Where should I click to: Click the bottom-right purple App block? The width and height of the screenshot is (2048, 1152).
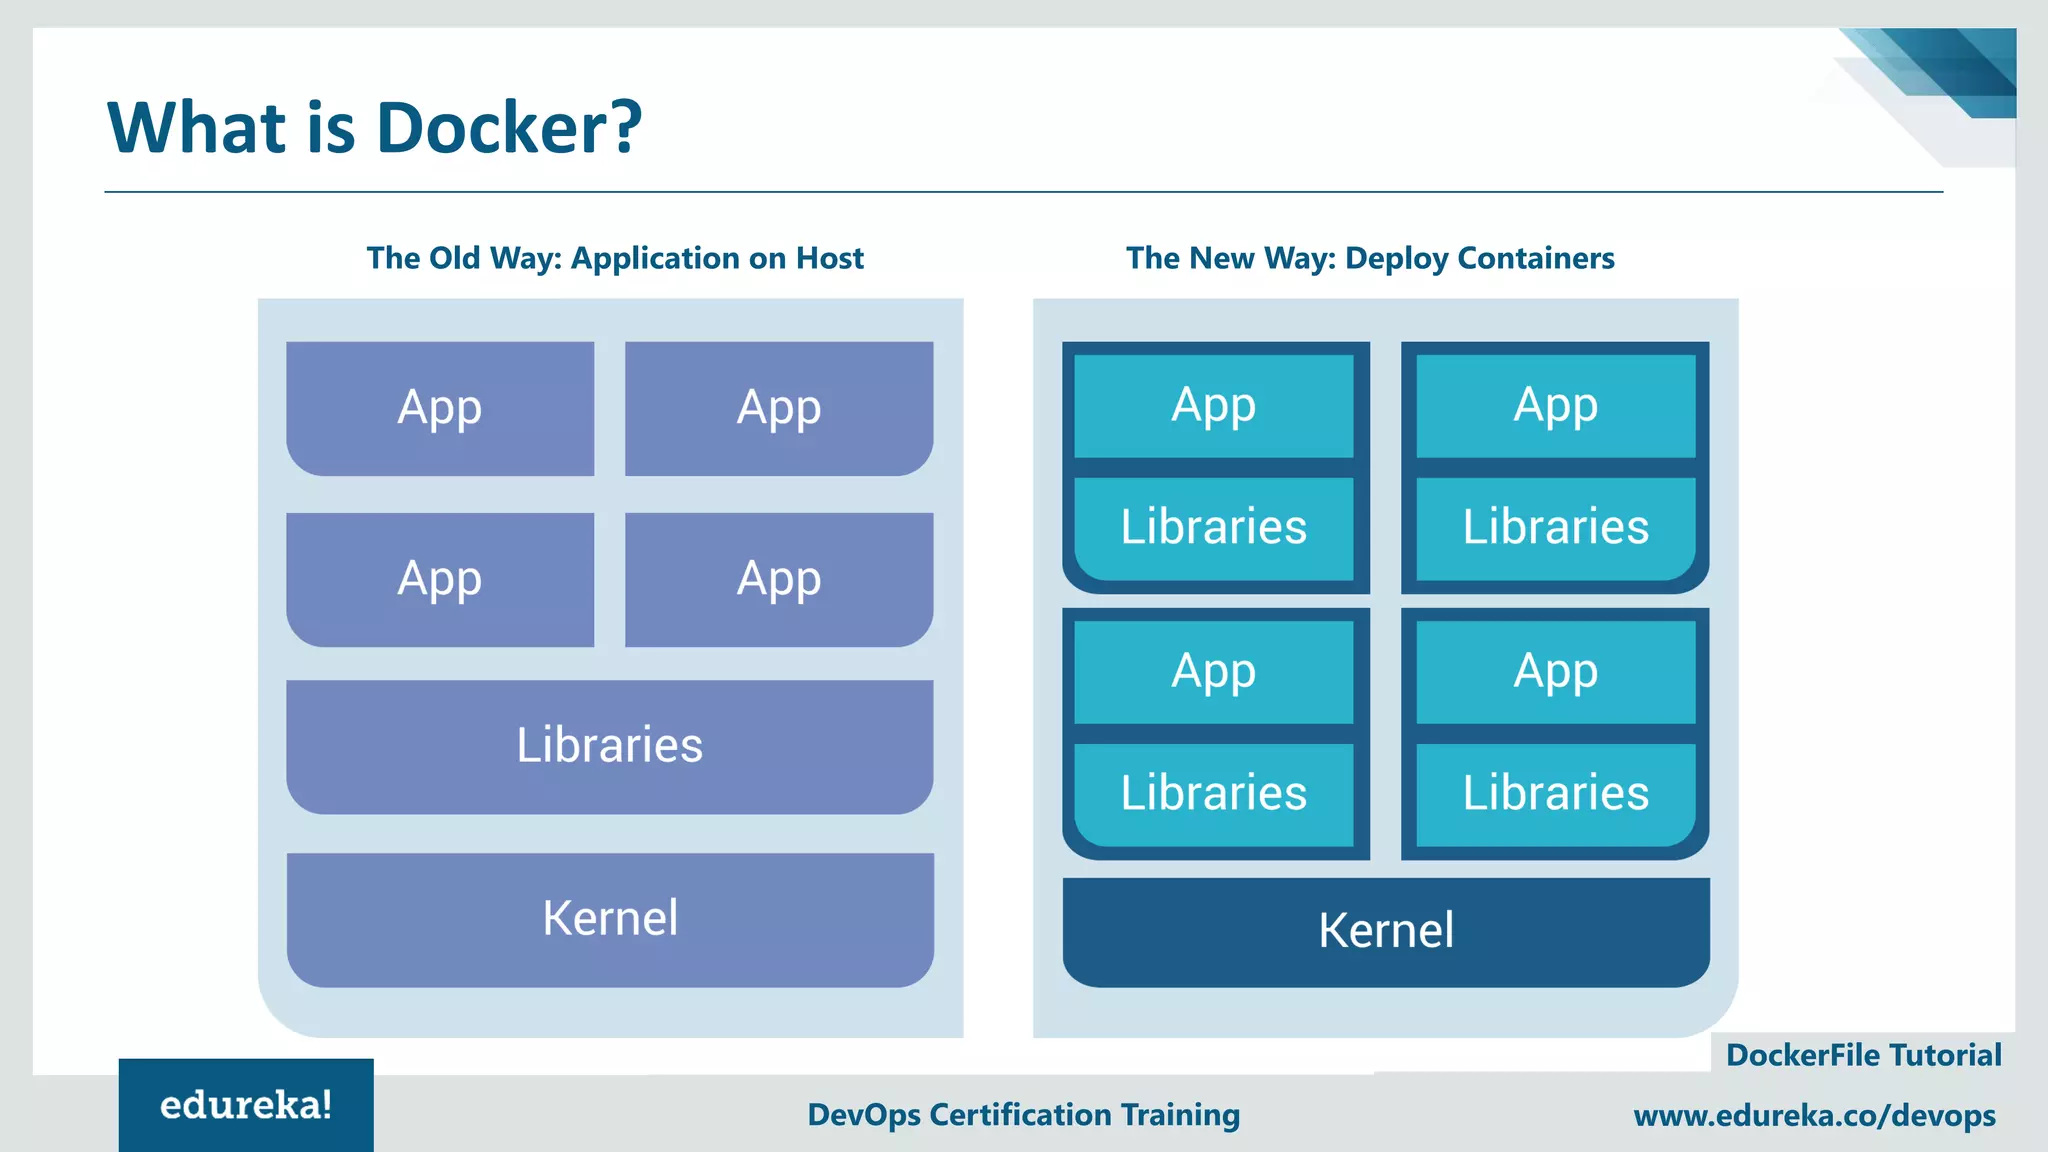click(x=779, y=579)
